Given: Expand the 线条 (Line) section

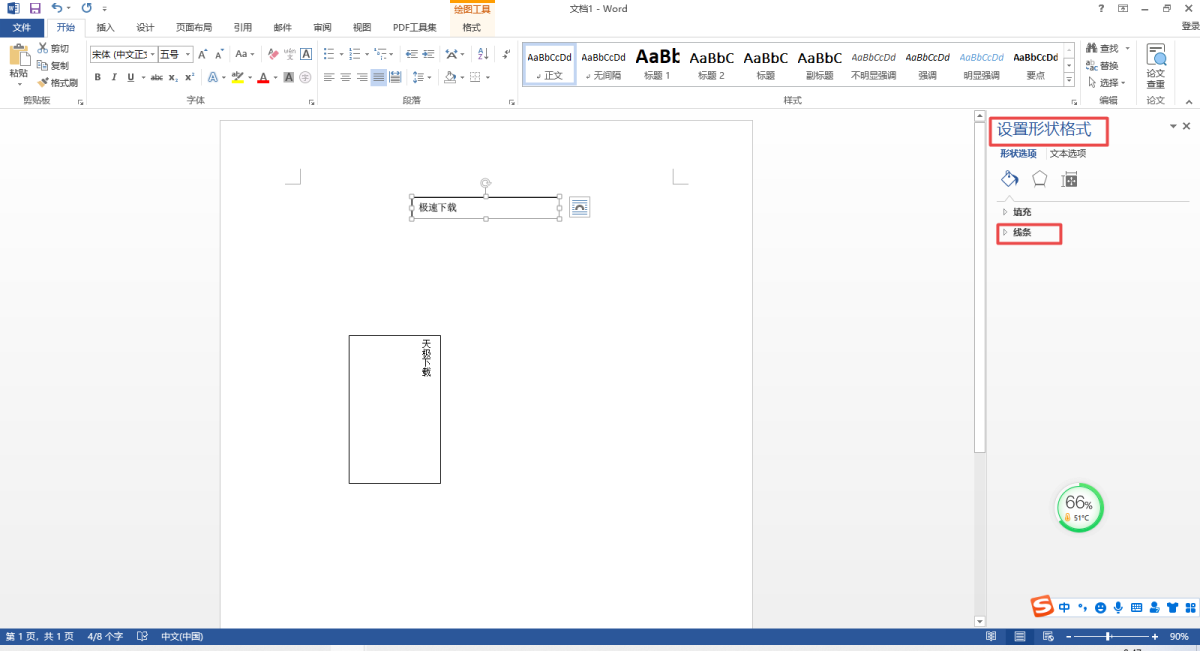Looking at the screenshot, I should [1021, 233].
